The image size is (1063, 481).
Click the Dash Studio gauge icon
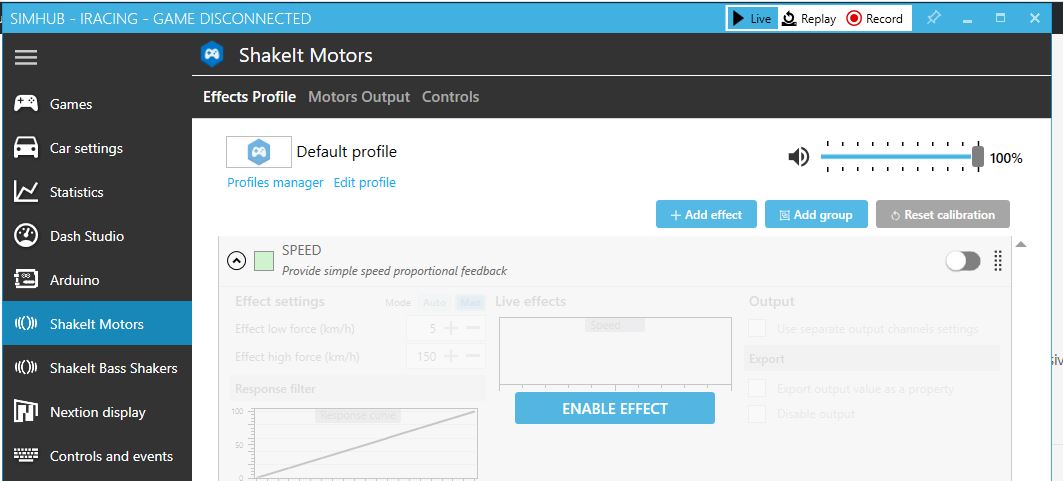[26, 236]
